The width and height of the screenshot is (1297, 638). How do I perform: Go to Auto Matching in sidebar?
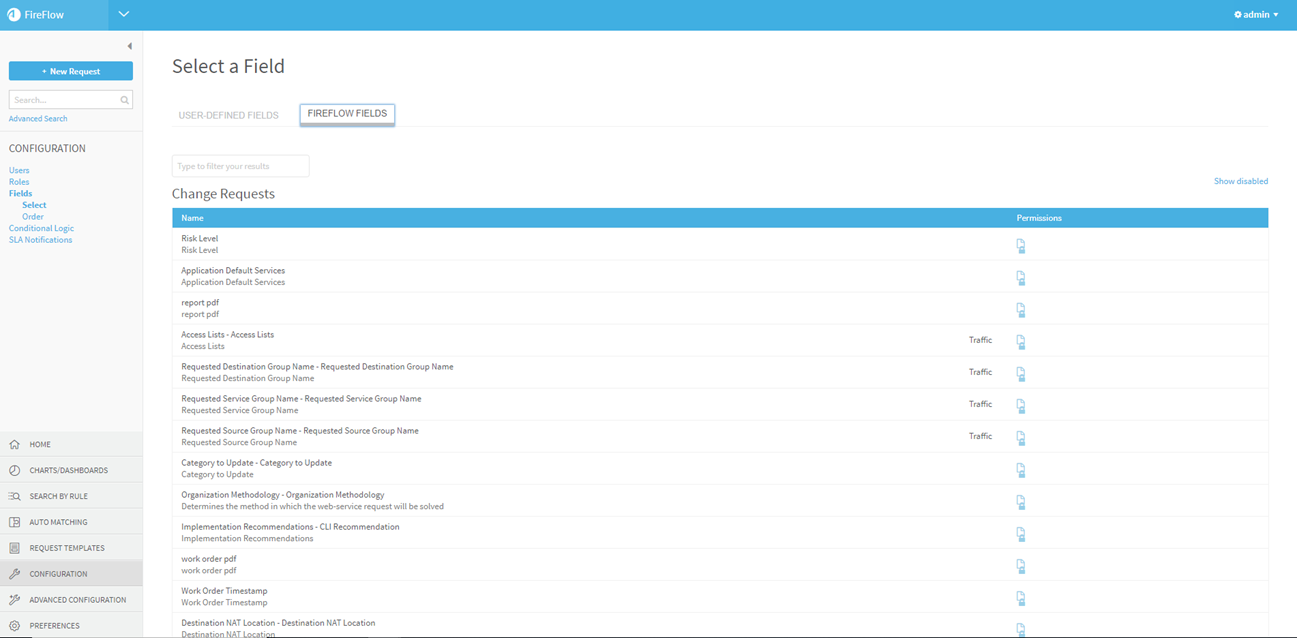point(58,522)
